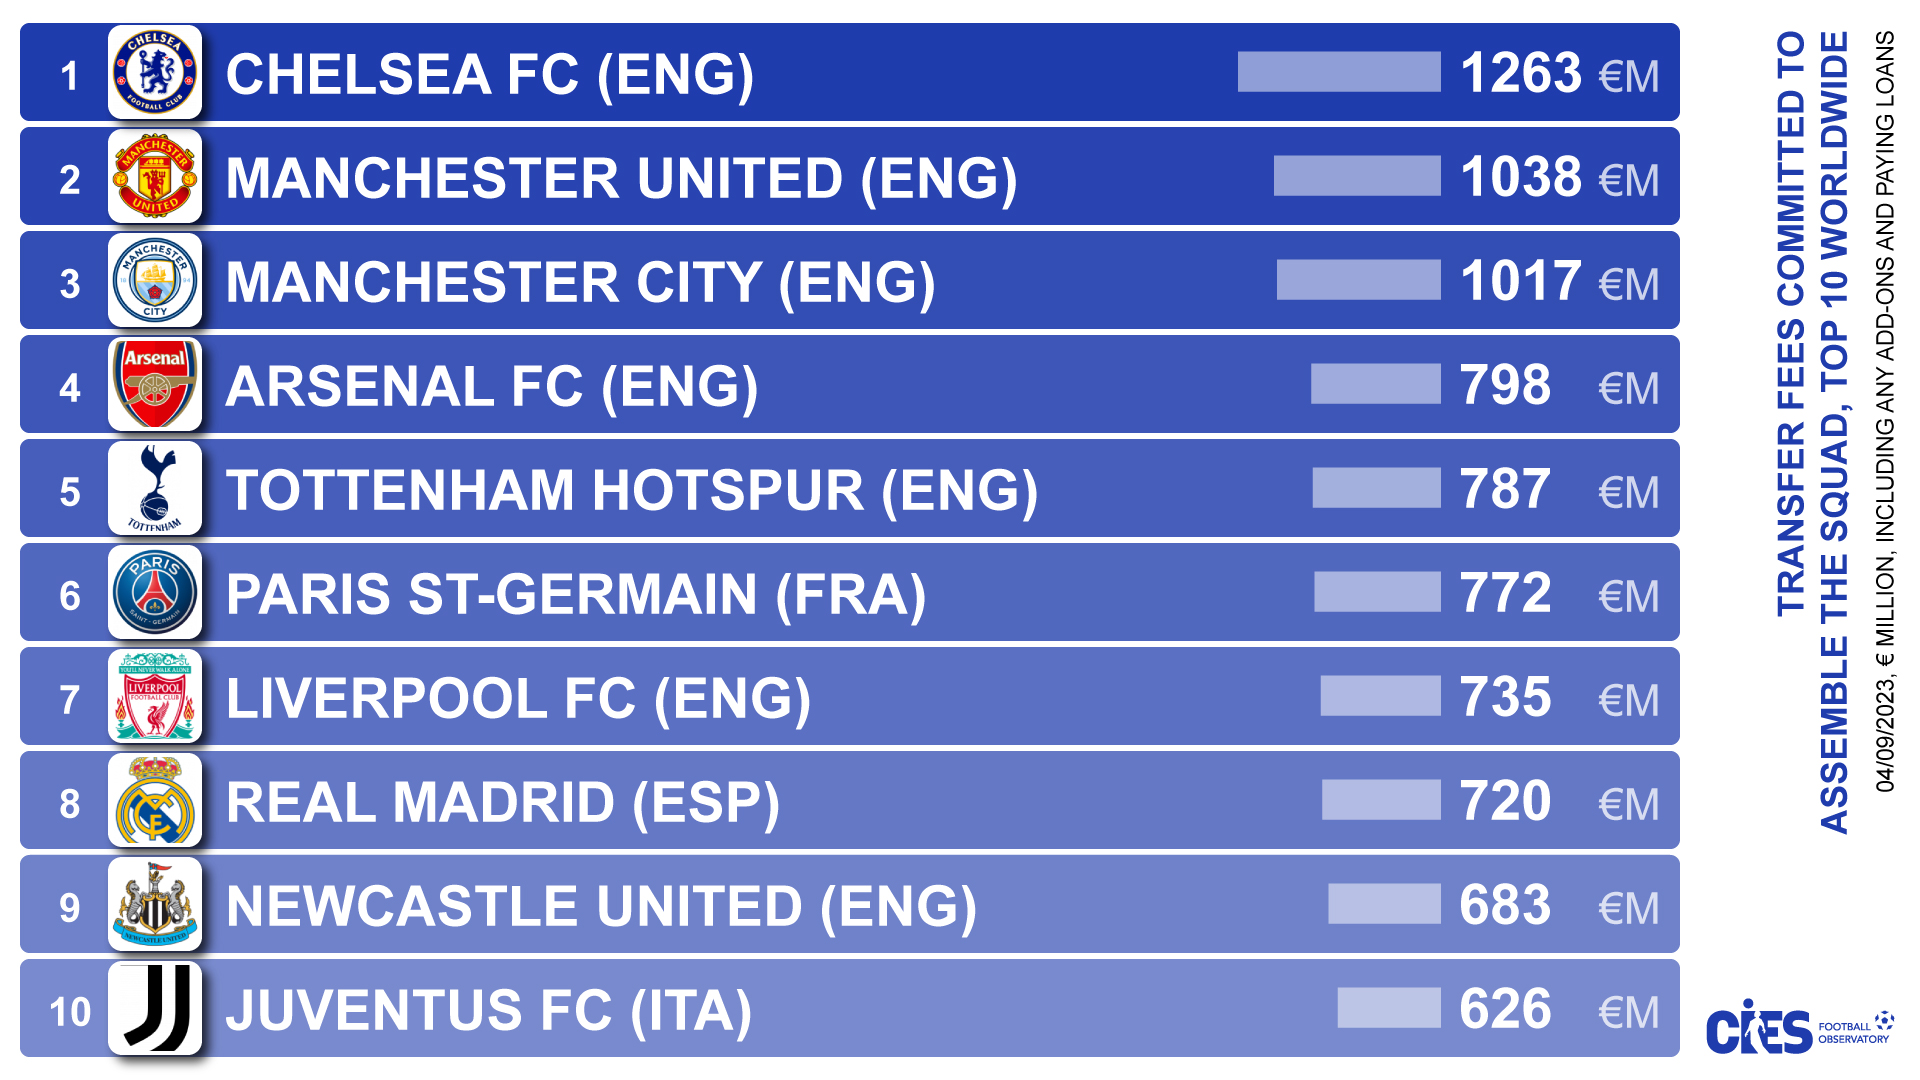
Task: Click the Chelsea FC crest icon
Action: (155, 73)
